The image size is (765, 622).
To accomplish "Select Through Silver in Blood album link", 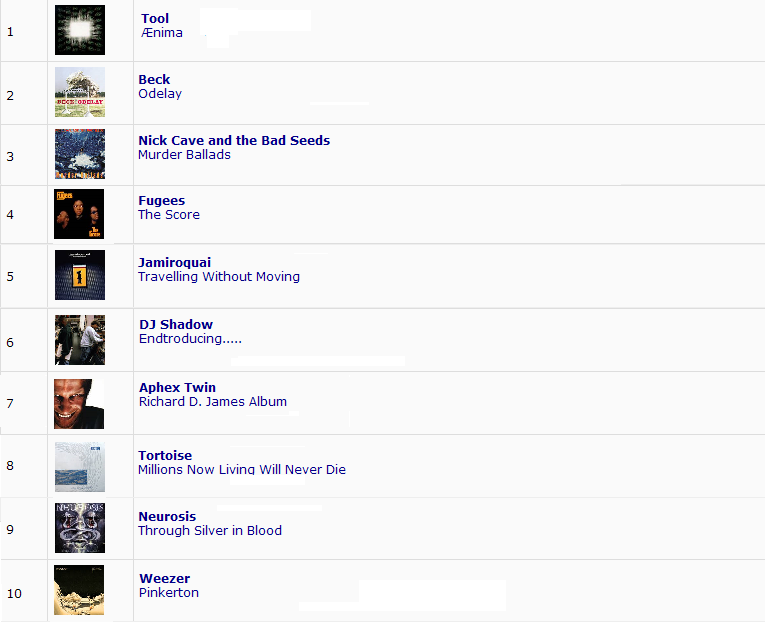I will (210, 531).
